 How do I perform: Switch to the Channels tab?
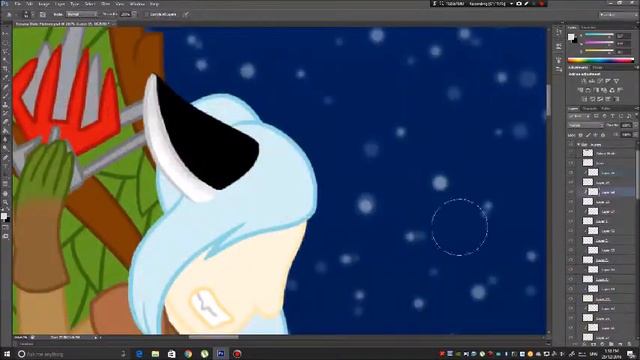point(590,109)
